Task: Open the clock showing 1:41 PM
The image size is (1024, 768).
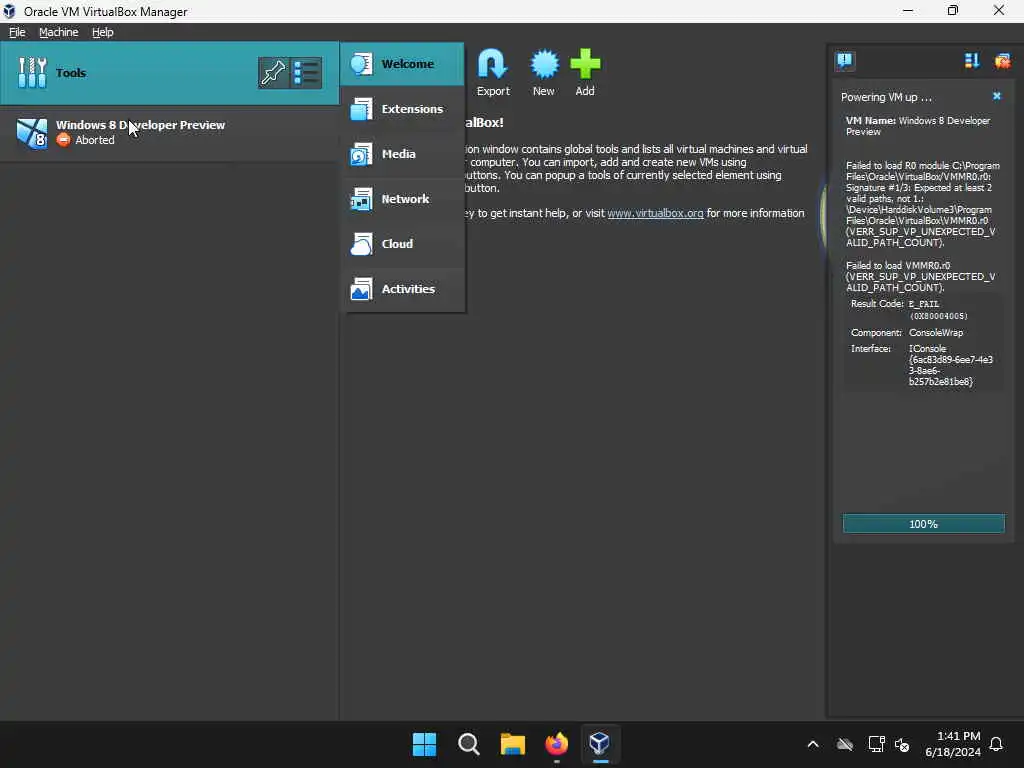Action: [x=952, y=744]
